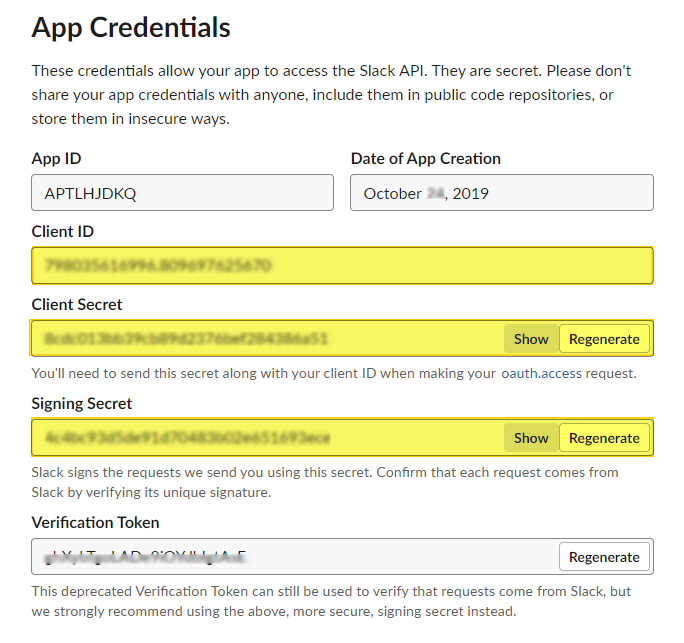Viewport: 684px width, 643px height.
Task: Focus the blurred Signing Secret field
Action: point(265,438)
